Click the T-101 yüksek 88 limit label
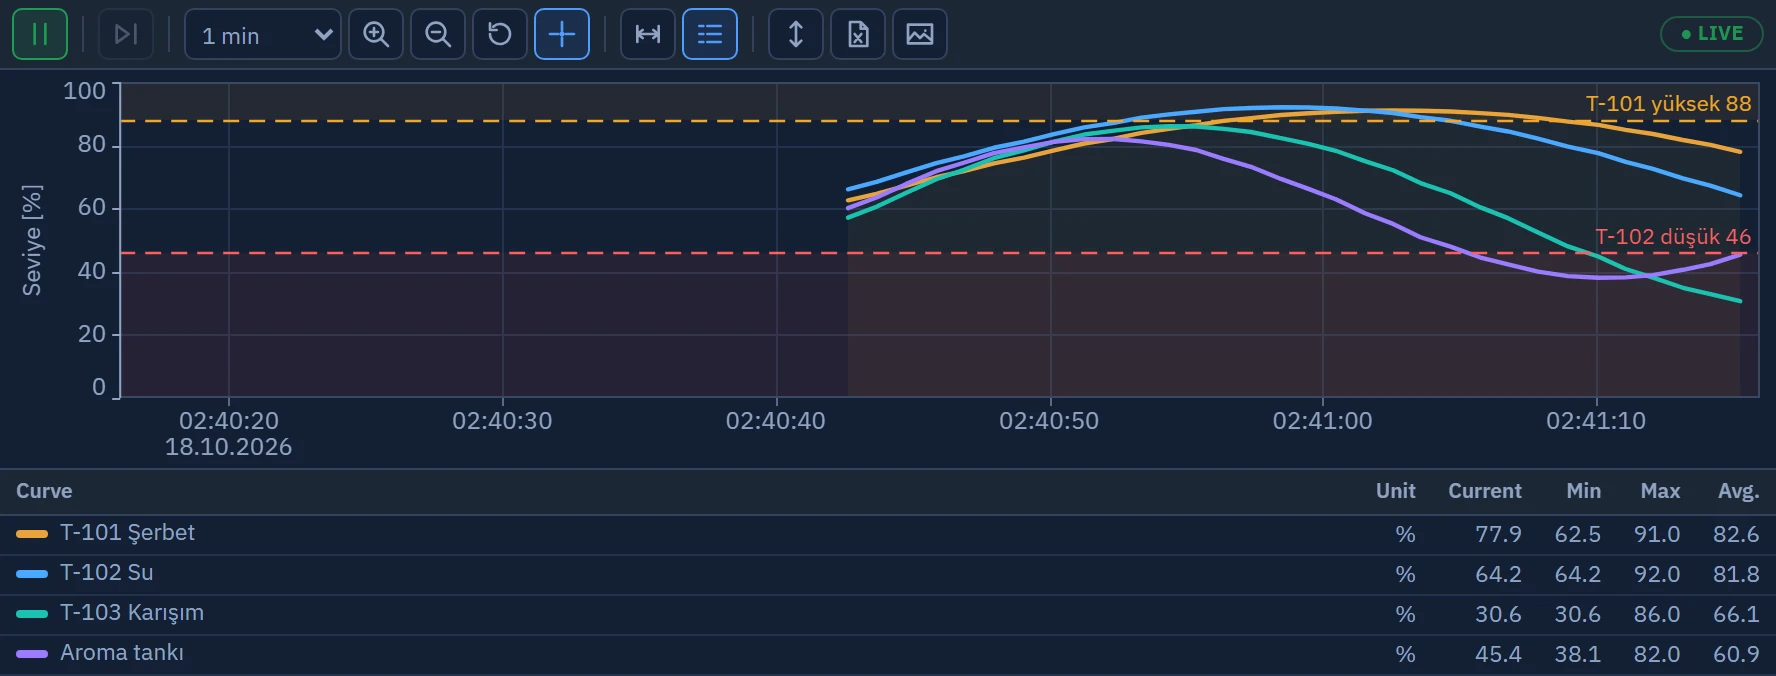 pos(1668,104)
